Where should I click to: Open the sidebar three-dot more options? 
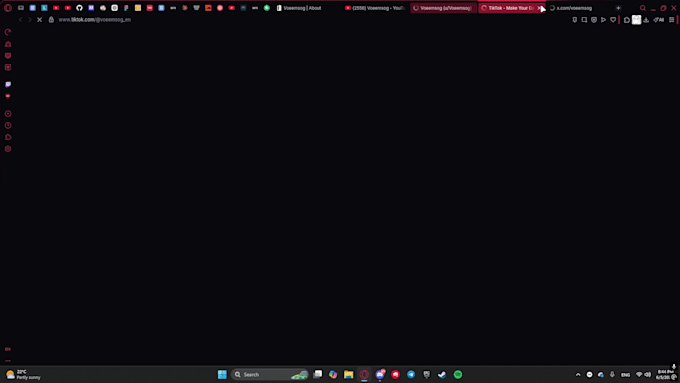point(8,361)
